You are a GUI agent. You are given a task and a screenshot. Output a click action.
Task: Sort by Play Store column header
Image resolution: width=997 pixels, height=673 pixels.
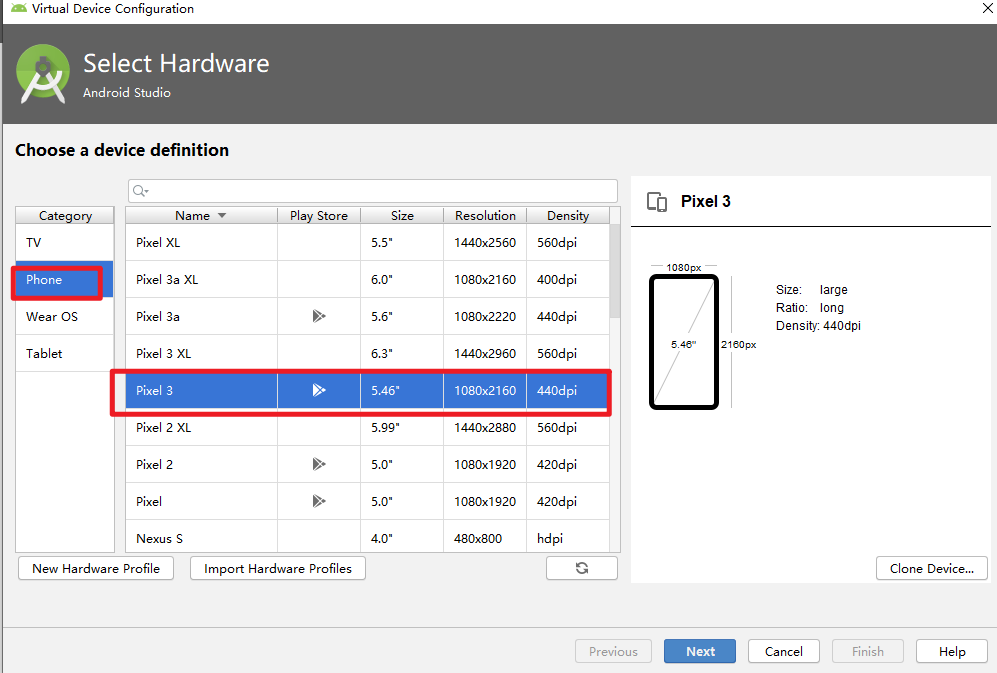[x=319, y=216]
